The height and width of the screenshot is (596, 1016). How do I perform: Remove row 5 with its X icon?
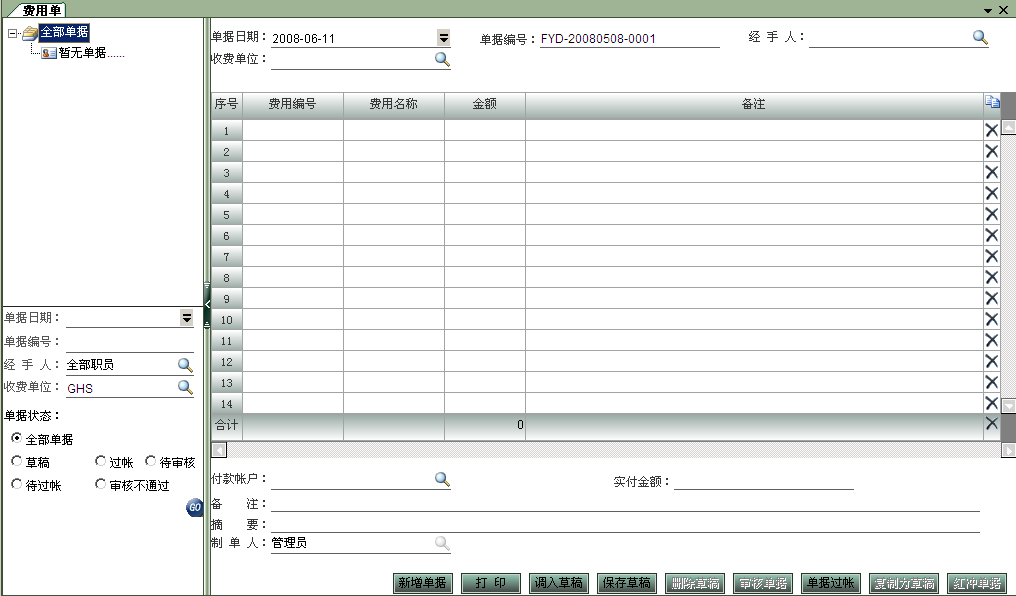[x=991, y=214]
